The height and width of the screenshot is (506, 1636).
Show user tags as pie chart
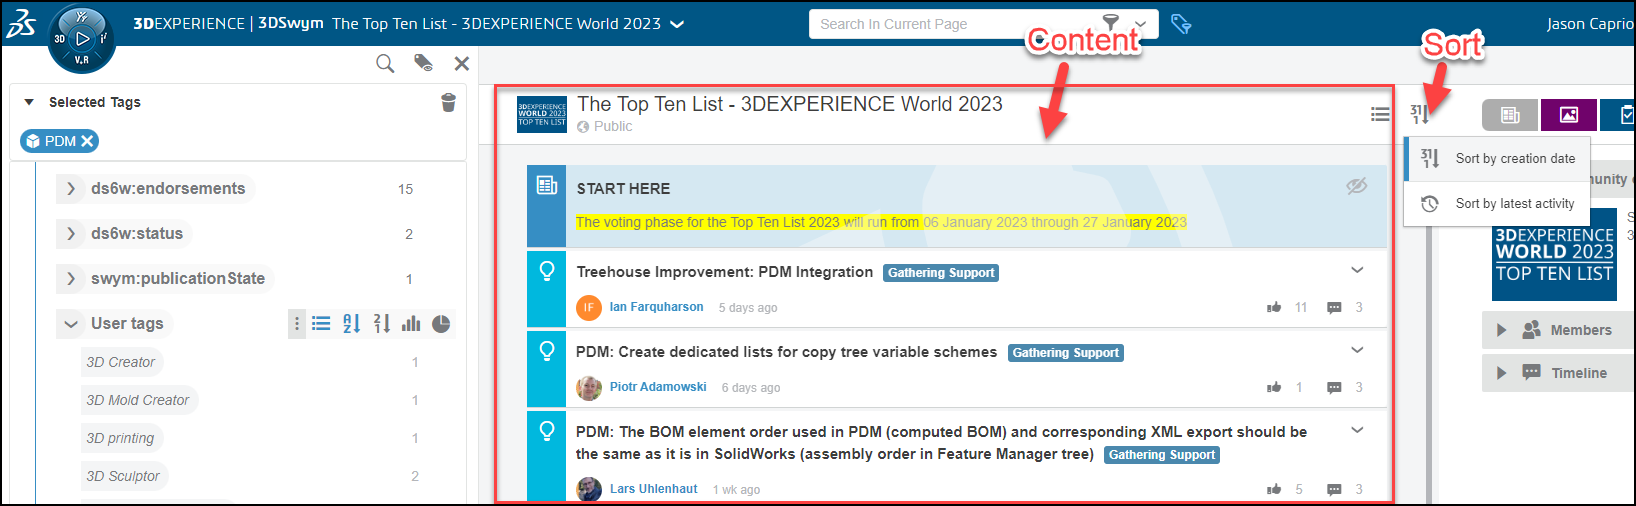coord(441,323)
